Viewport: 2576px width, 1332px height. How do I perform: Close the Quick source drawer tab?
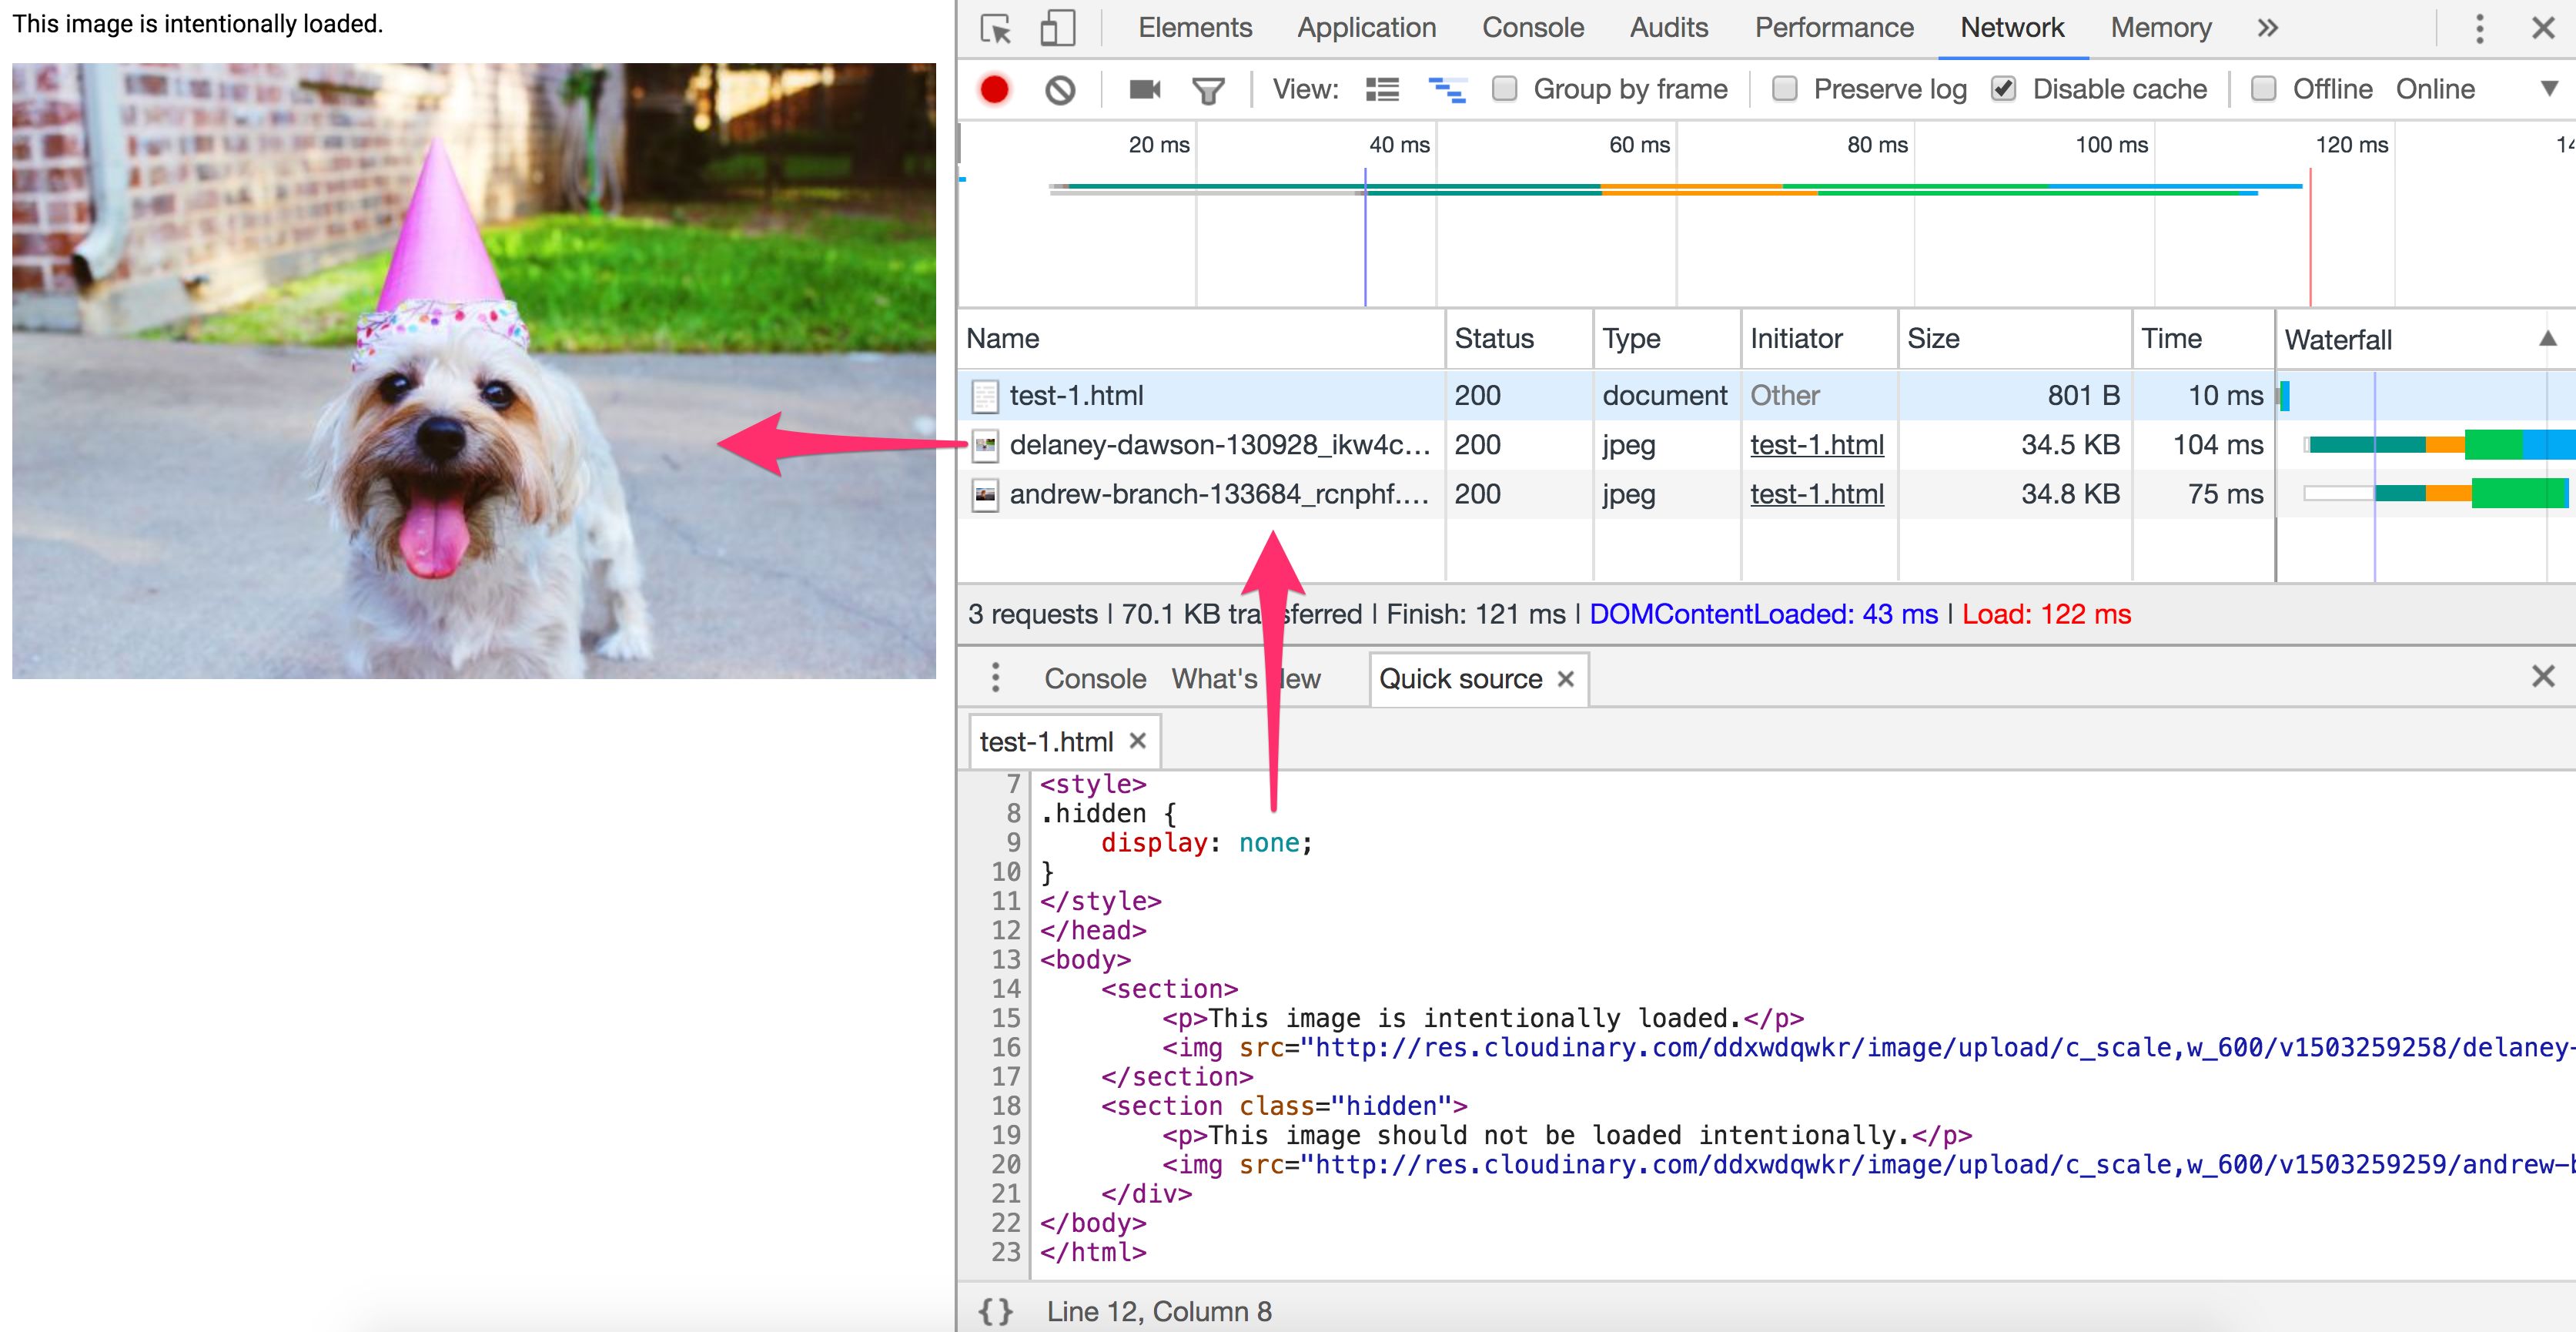point(1566,679)
